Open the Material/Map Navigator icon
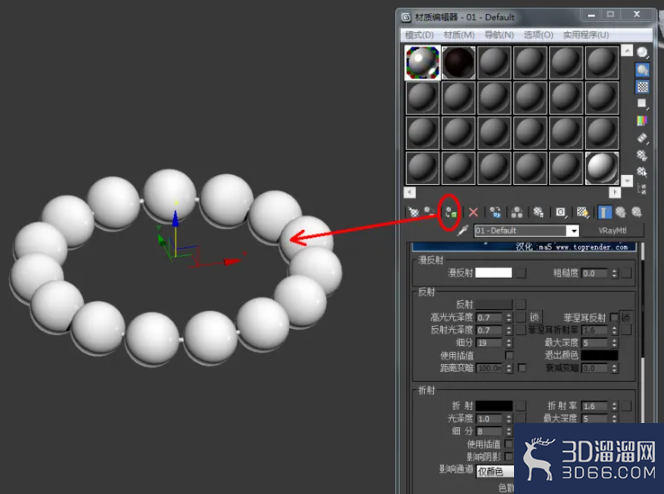Image resolution: width=664 pixels, height=494 pixels. [642, 189]
